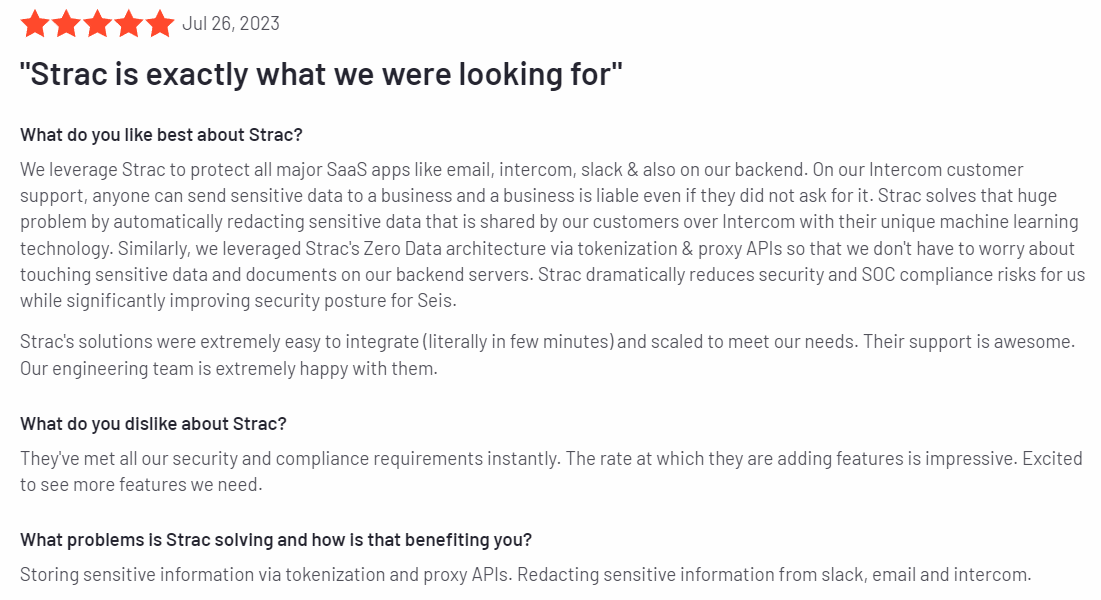Click "What do you like best about Strac?" heading
Viewport: 1101px width, 600px height.
click(x=161, y=134)
